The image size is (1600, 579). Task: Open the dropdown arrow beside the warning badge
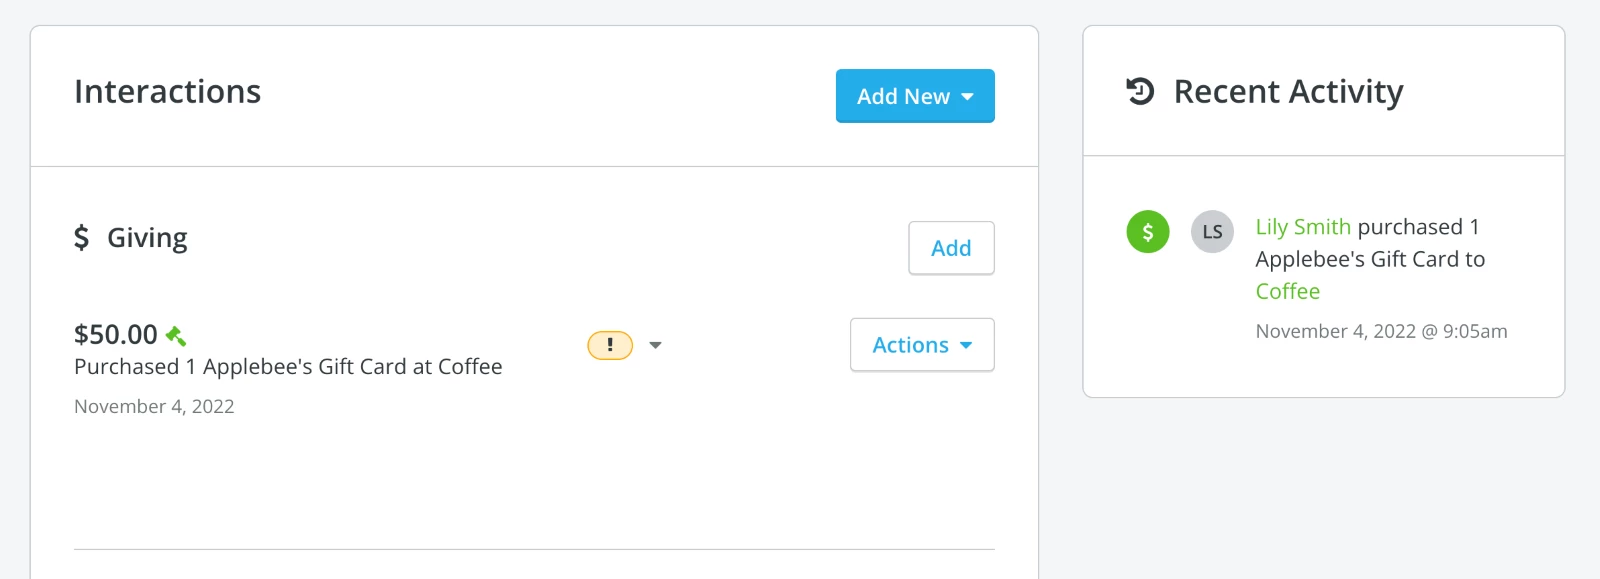(x=656, y=345)
